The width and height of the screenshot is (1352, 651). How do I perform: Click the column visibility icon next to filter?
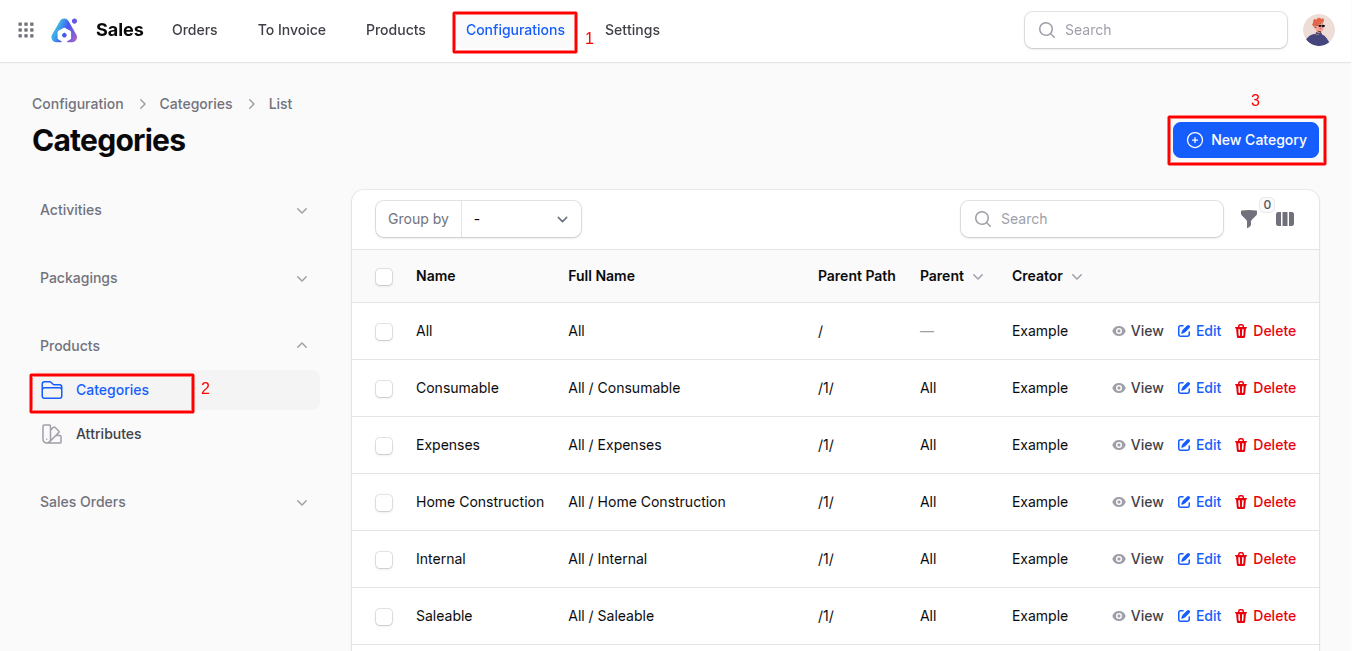point(1284,219)
